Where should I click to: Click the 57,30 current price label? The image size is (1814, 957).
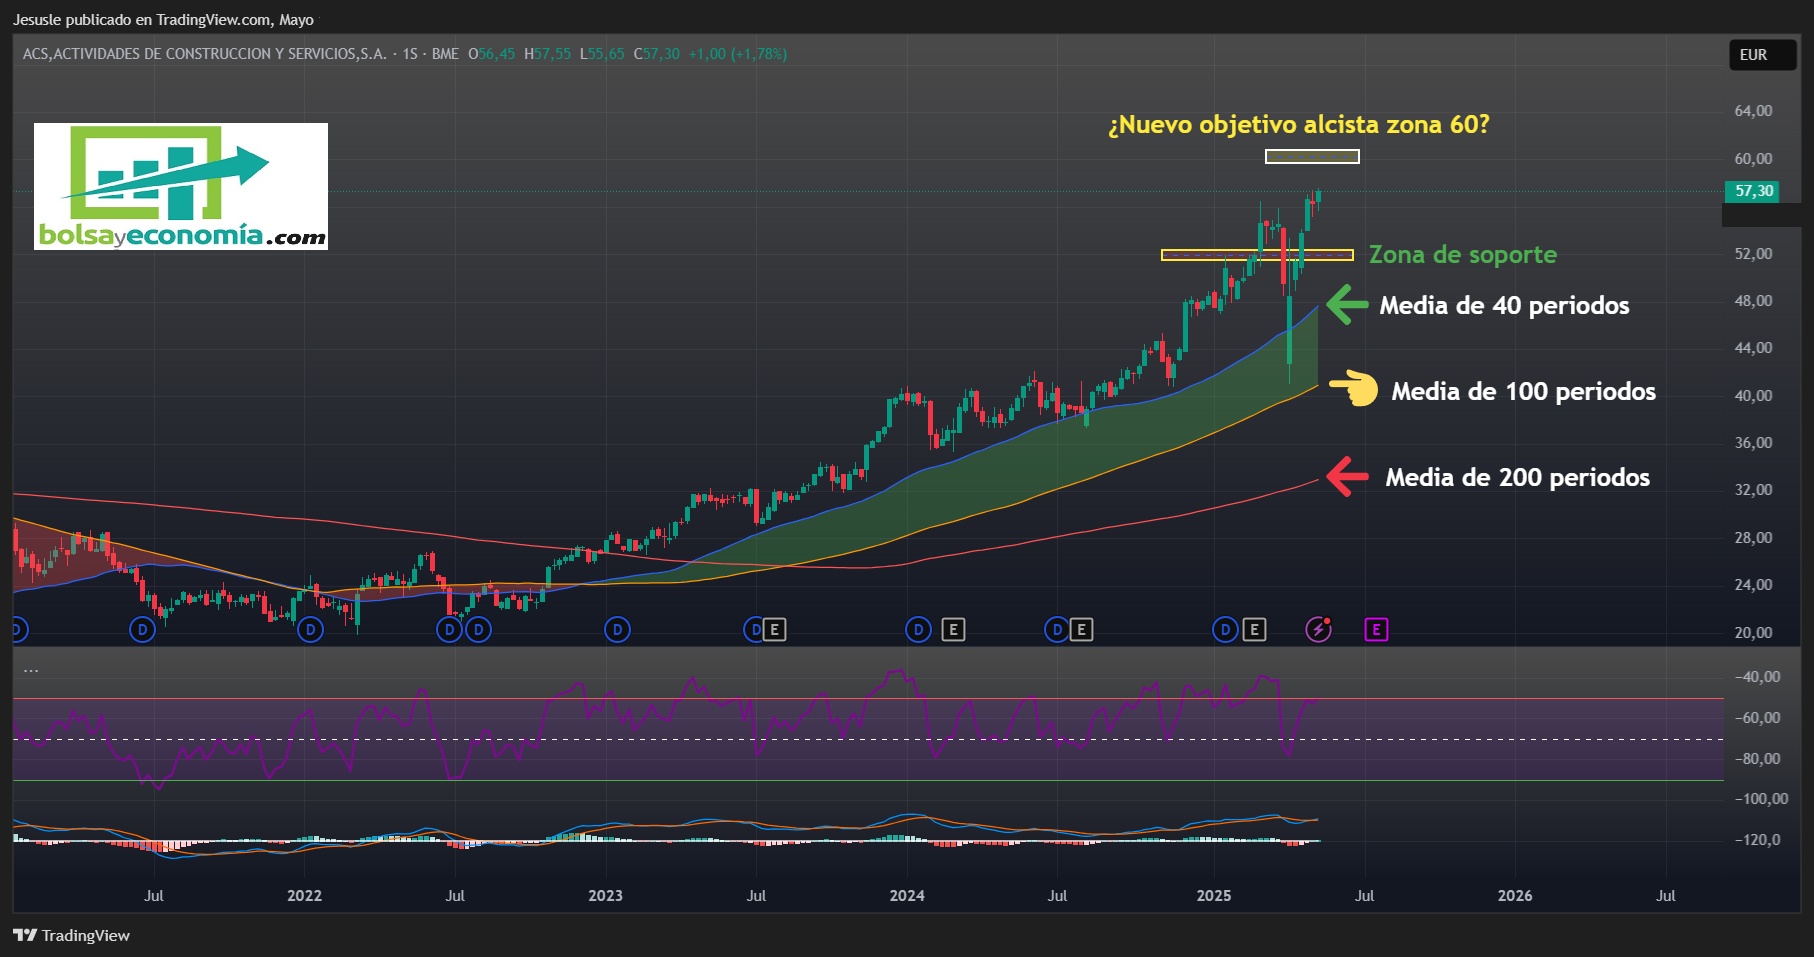point(1752,191)
